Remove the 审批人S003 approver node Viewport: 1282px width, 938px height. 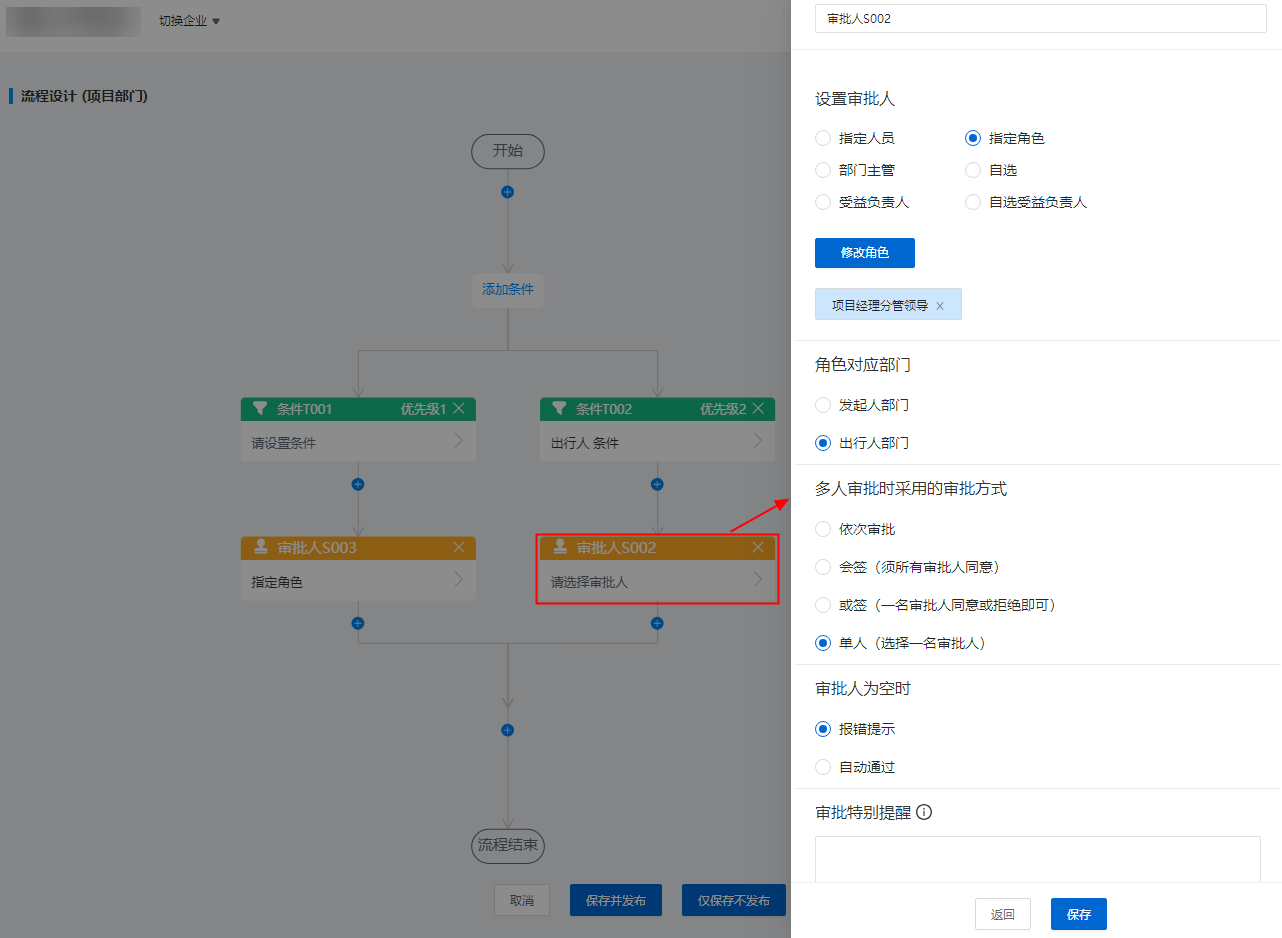pos(459,547)
